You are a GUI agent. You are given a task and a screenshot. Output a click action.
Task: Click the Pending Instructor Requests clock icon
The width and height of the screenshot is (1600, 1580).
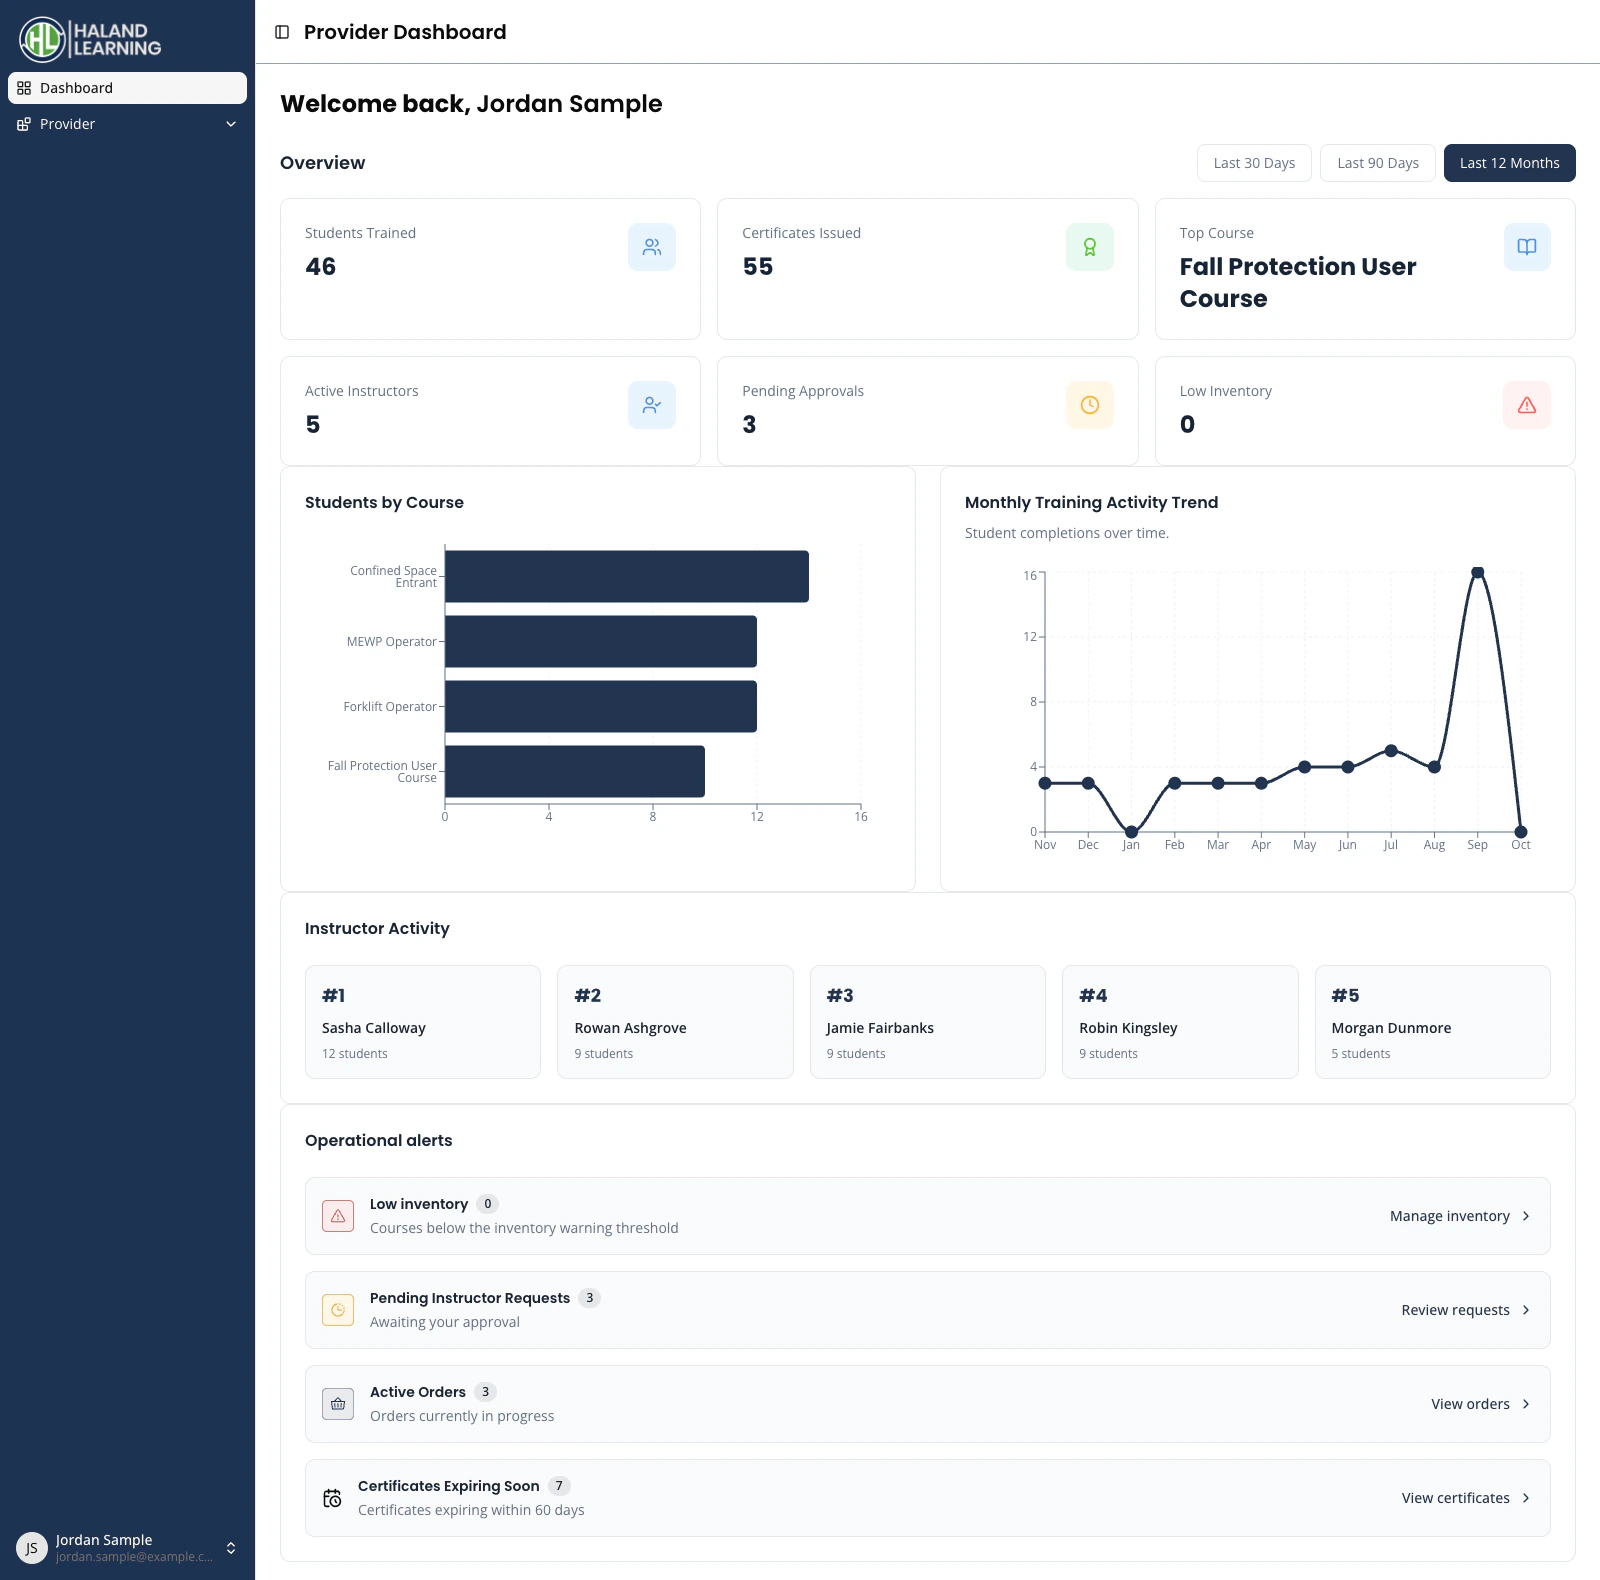(x=338, y=1310)
